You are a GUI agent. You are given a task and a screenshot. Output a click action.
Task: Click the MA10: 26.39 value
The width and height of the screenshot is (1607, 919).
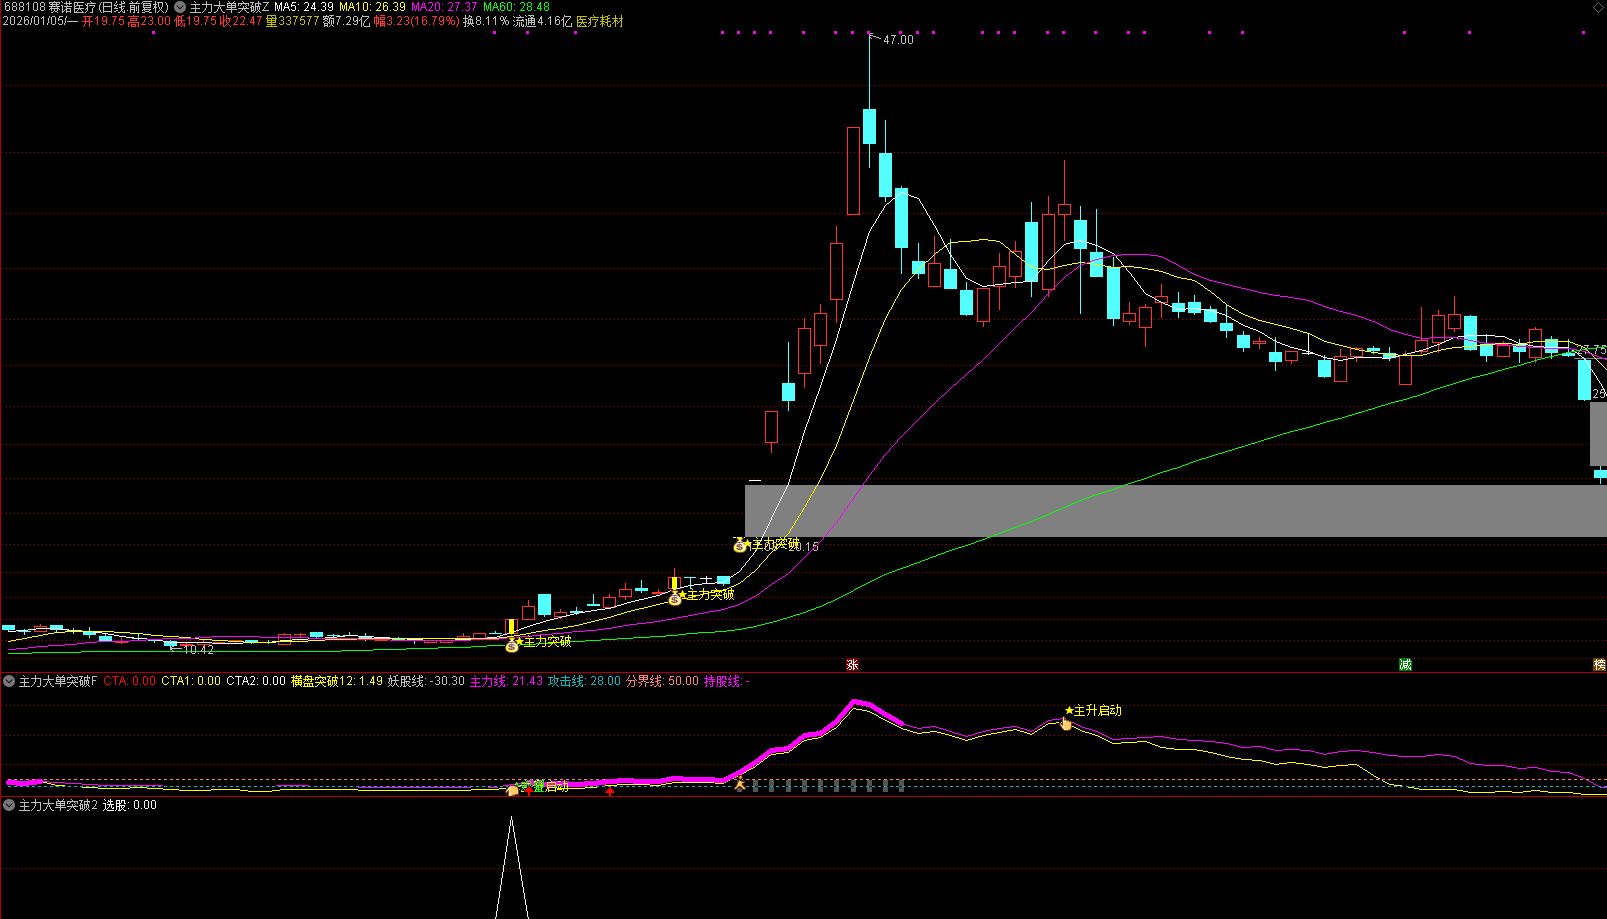coord(372,7)
